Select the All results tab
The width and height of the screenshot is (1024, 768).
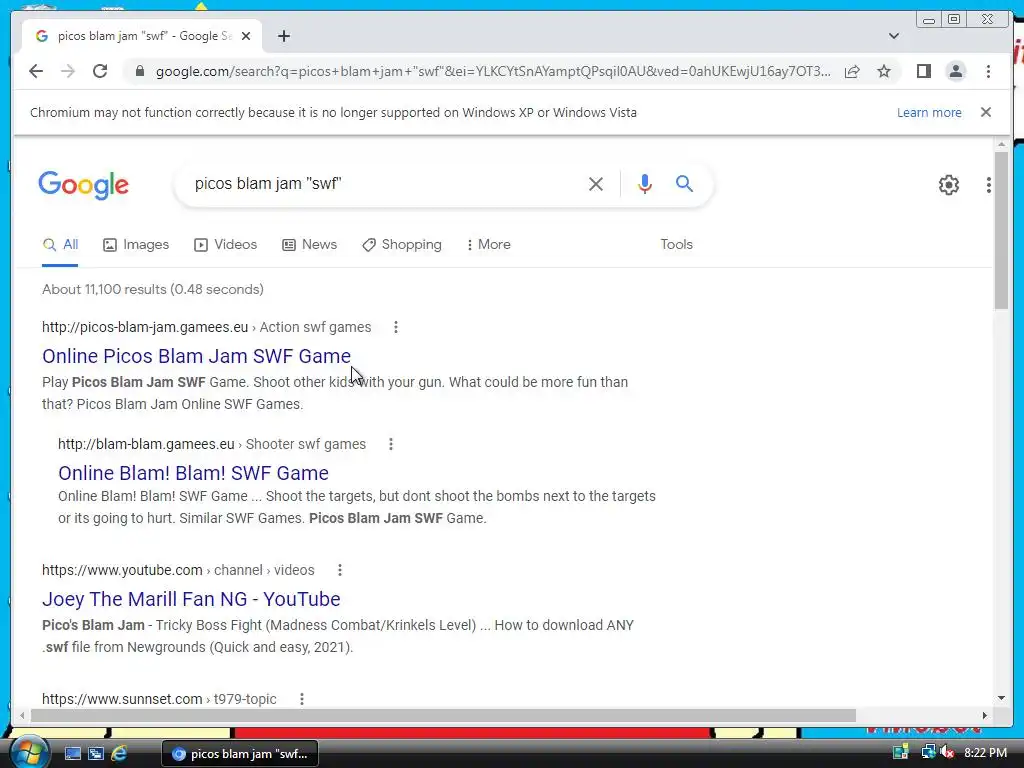(60, 245)
